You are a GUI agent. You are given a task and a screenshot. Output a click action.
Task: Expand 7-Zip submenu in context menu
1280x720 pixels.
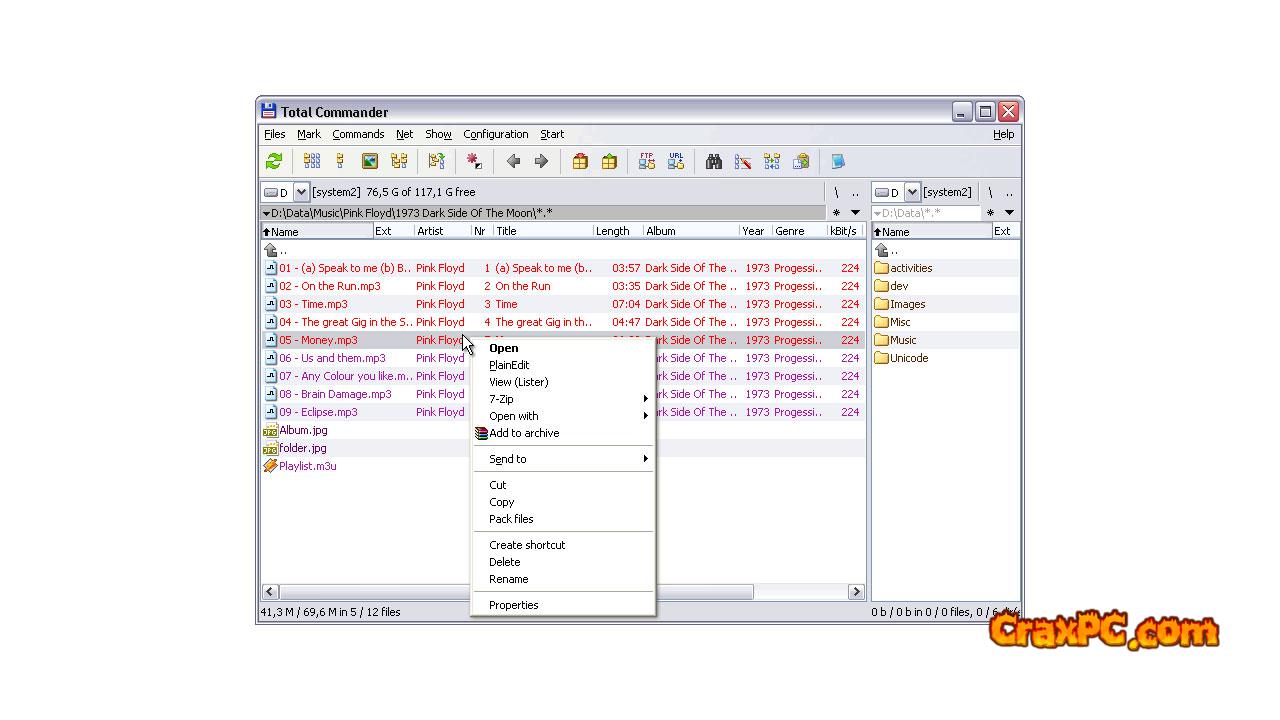point(565,399)
